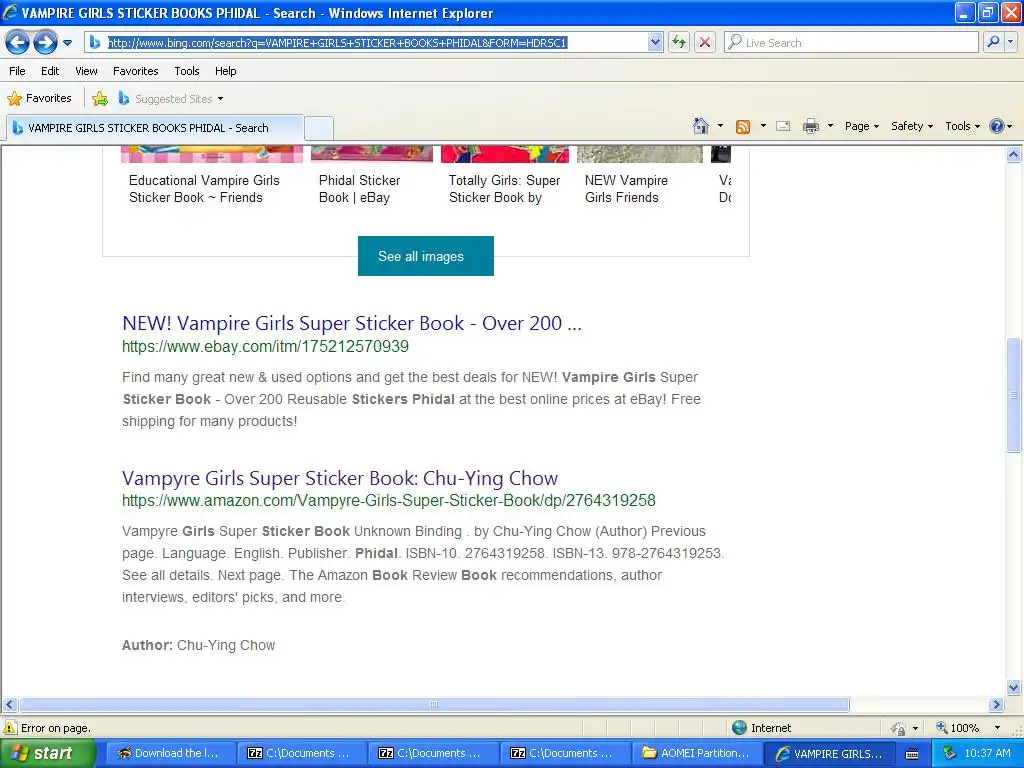Switch to AOMEI Partition taskbar window
Image resolution: width=1024 pixels, height=768 pixels.
point(696,753)
